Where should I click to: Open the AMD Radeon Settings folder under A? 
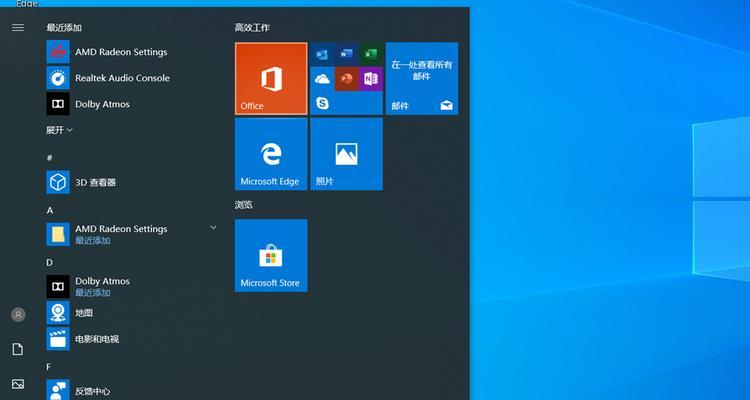click(x=132, y=234)
